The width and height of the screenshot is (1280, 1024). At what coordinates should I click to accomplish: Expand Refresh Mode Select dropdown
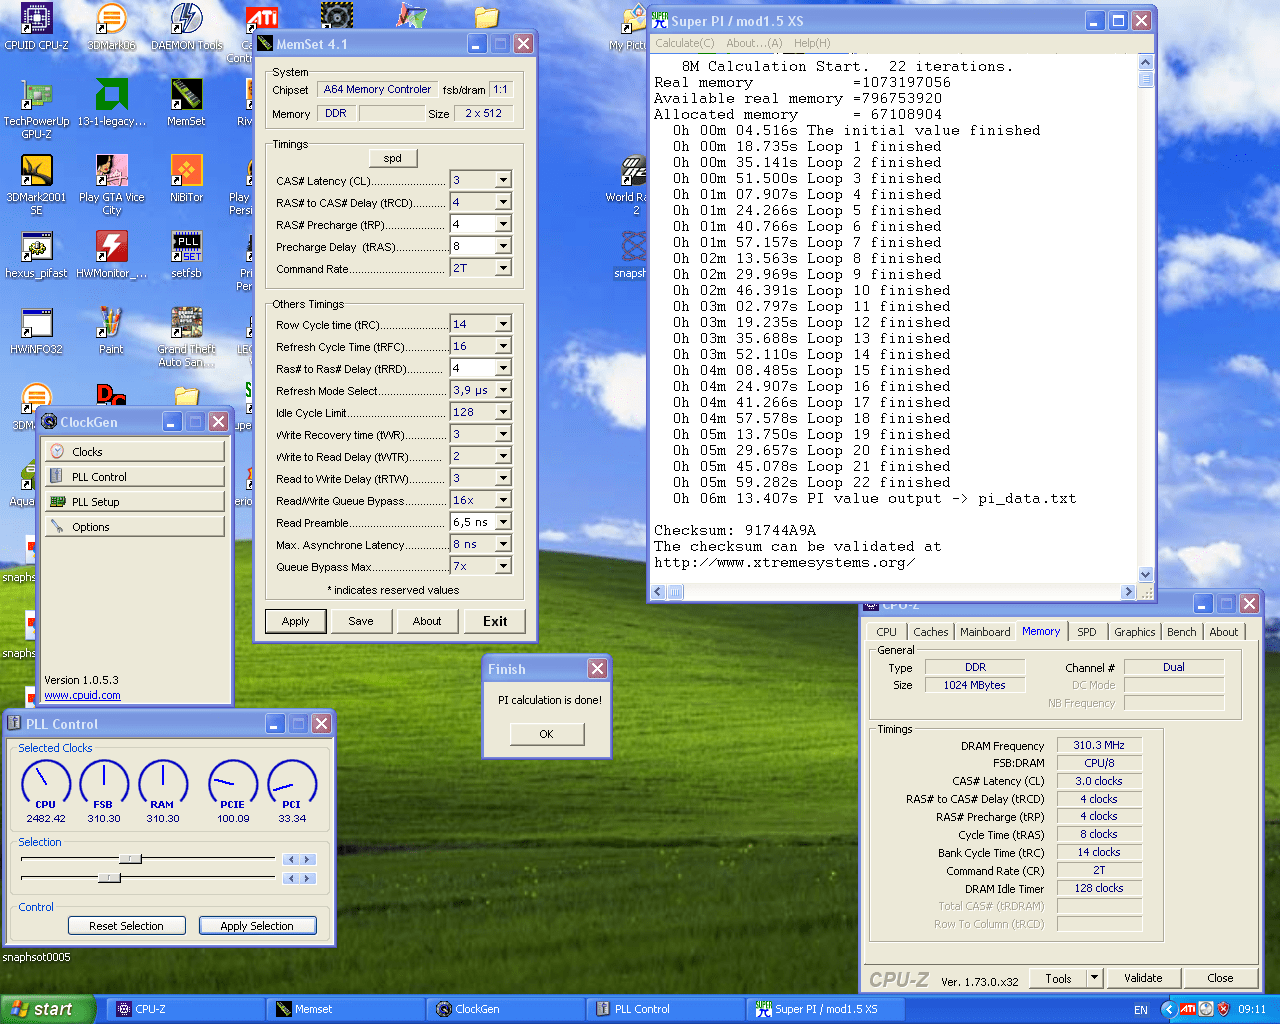coord(503,390)
